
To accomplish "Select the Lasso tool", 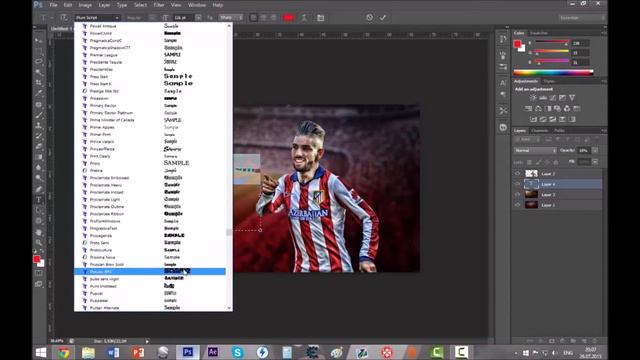I will pyautogui.click(x=39, y=62).
